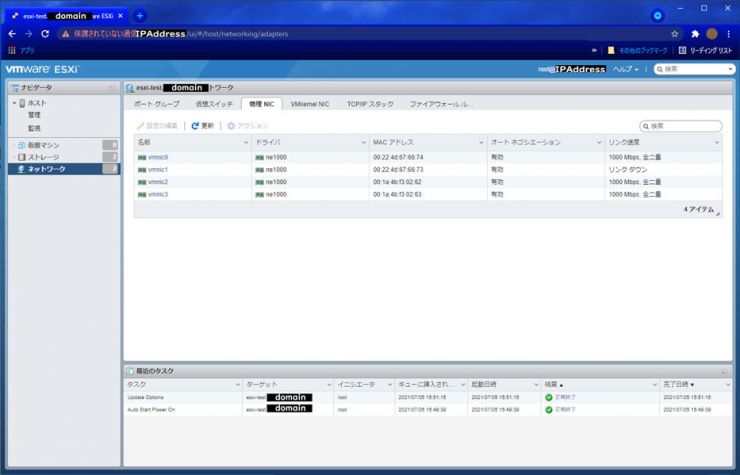Viewport: 740px width, 475px height.
Task: Bookmark this page with the star icon
Action: coord(674,34)
